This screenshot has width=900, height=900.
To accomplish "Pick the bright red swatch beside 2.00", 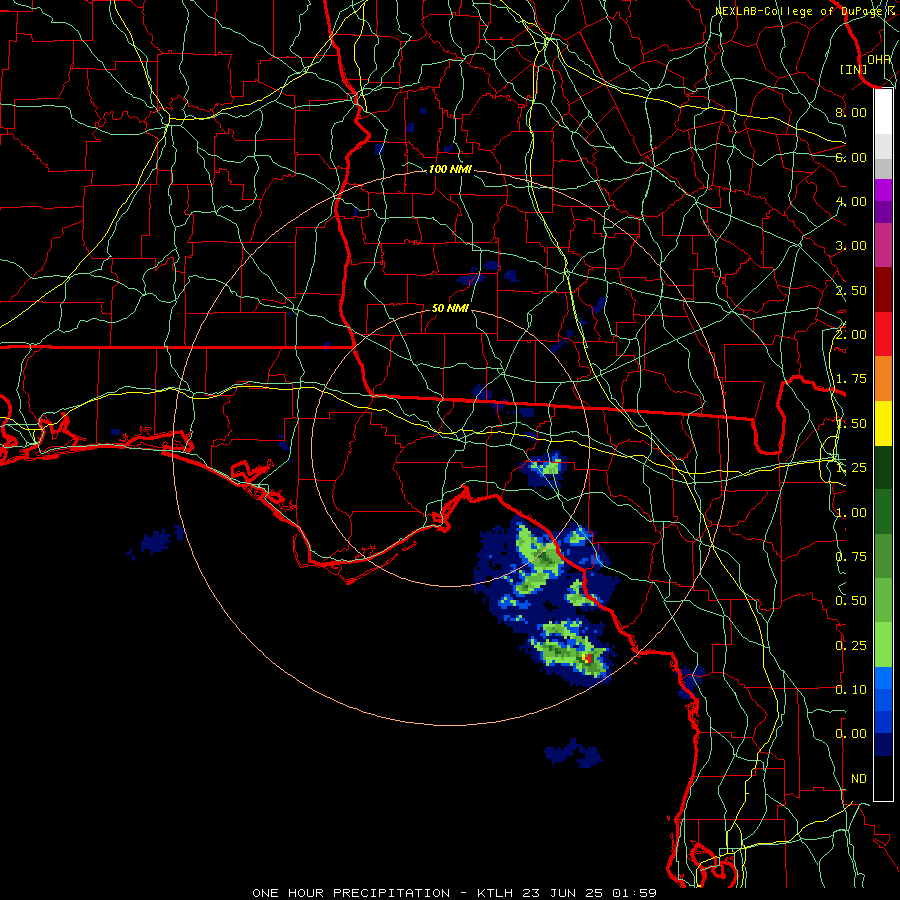I will tap(883, 333).
